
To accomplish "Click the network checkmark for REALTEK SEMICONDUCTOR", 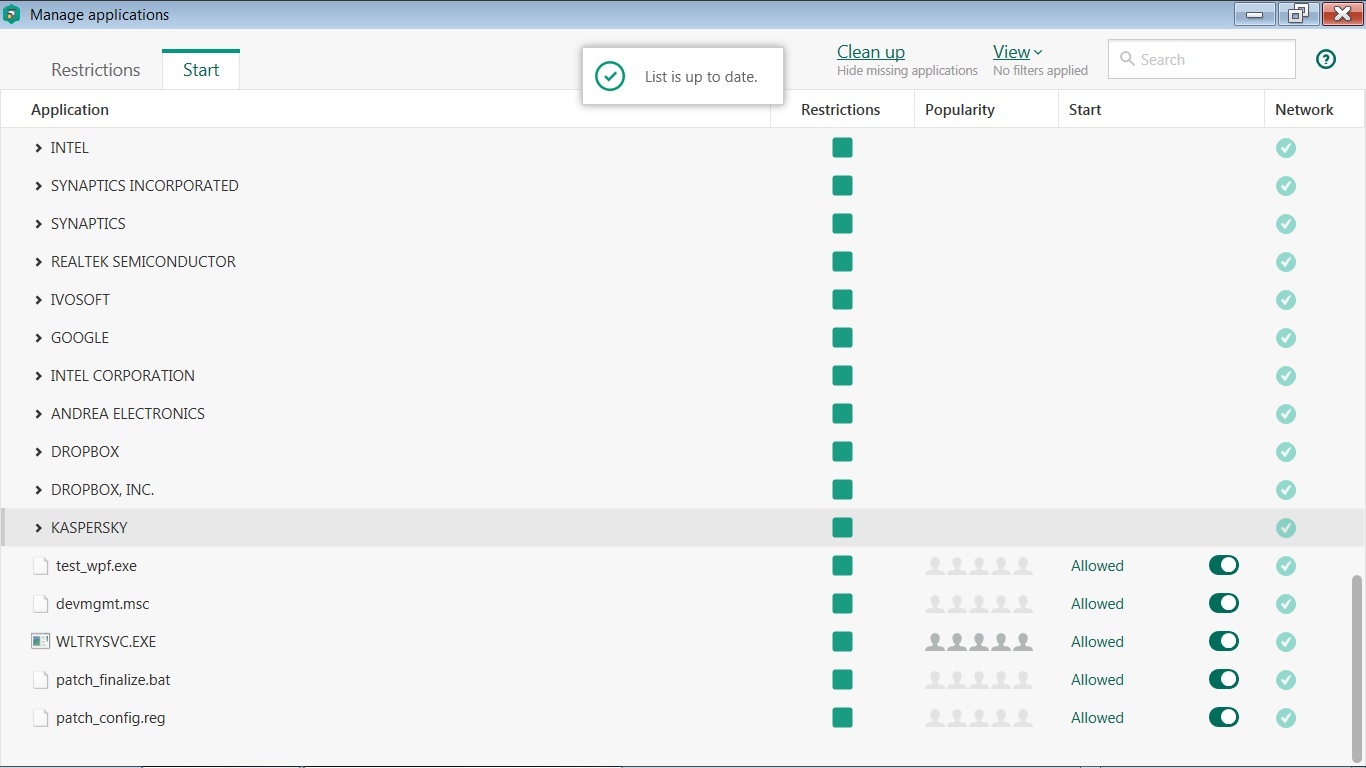I will tap(1286, 262).
